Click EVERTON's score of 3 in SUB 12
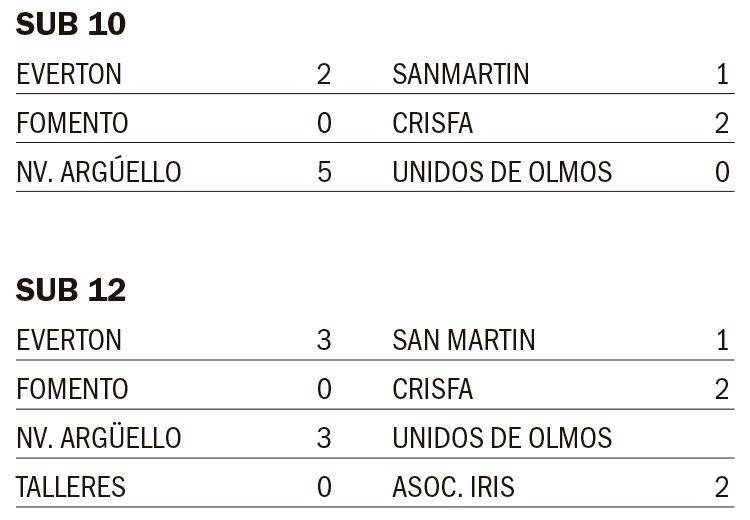Image resolution: width=750 pixels, height=520 pixels. 323,340
